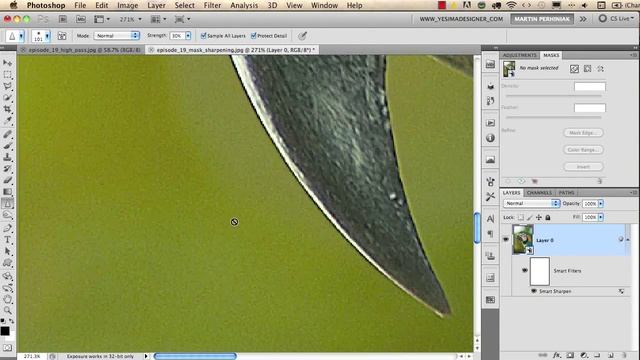Select the Crop tool
This screenshot has width=640, height=360.
click(x=7, y=109)
